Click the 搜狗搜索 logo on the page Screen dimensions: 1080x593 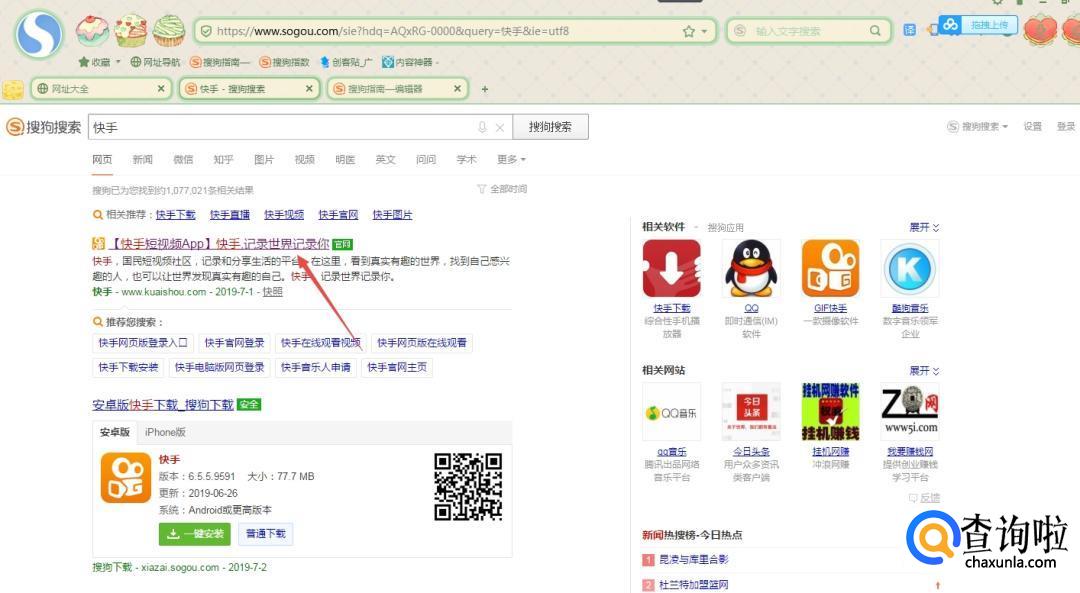click(44, 127)
